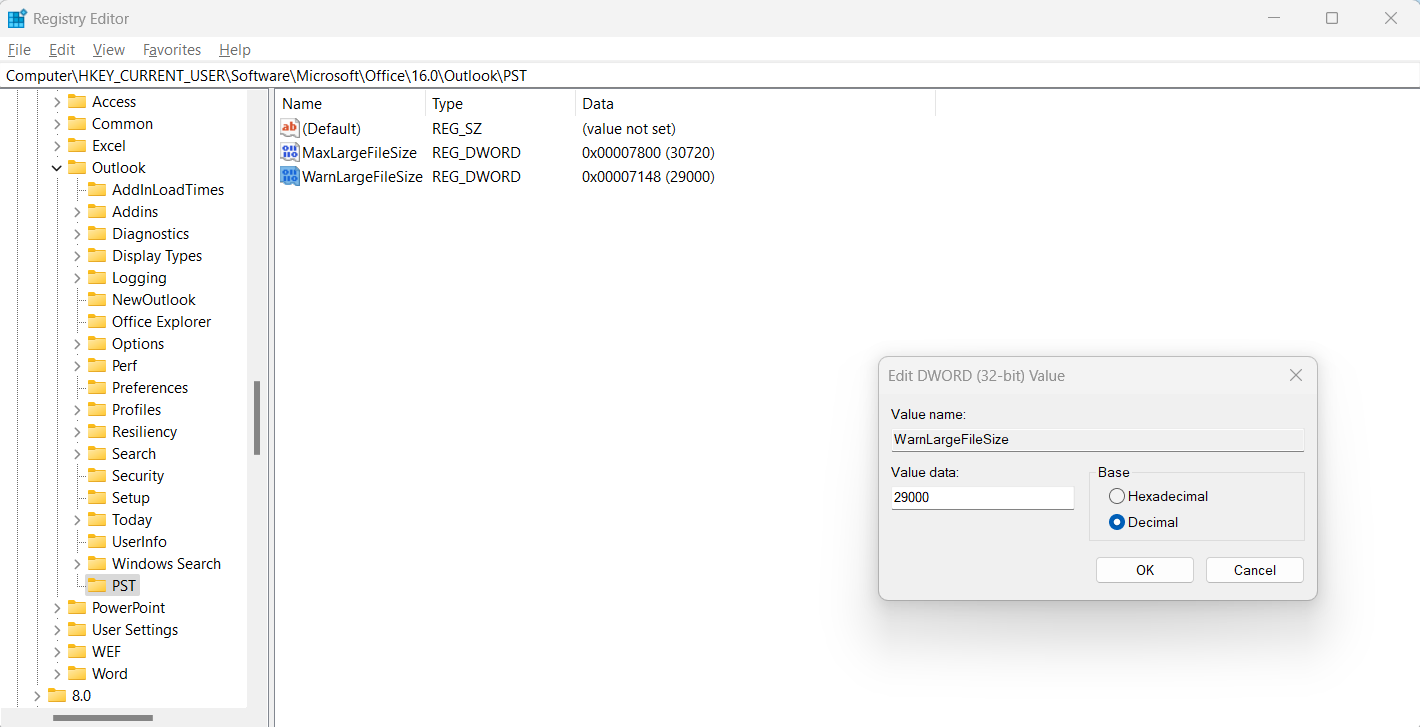Expand the Windows Search subkey
1420x727 pixels.
coord(77,564)
